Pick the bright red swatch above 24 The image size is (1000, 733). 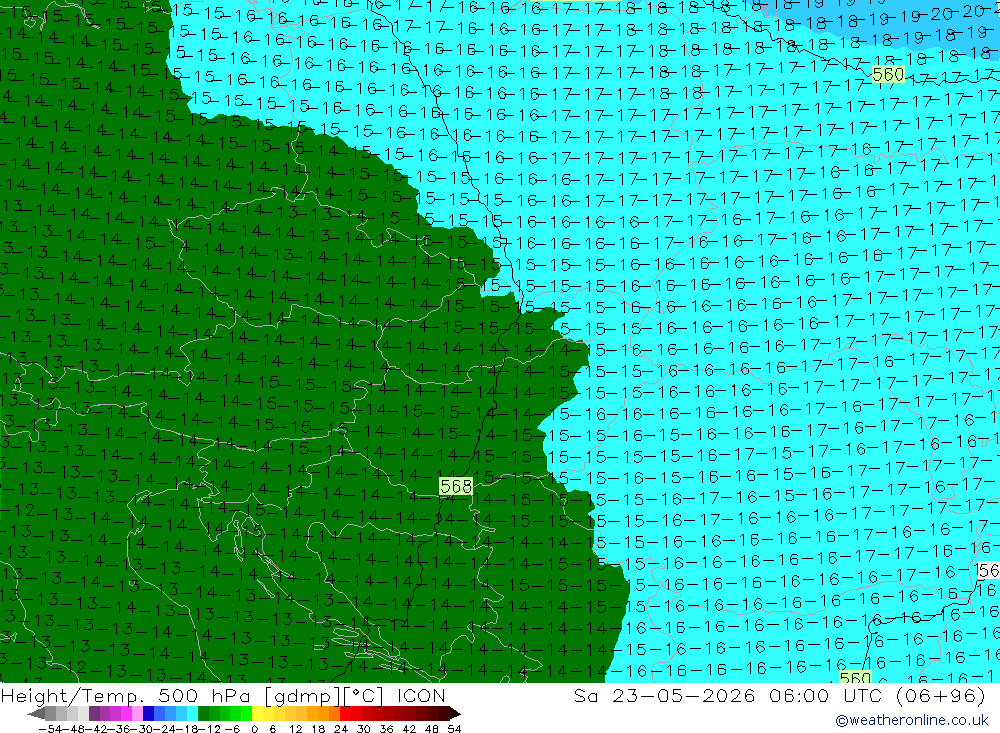click(x=344, y=714)
